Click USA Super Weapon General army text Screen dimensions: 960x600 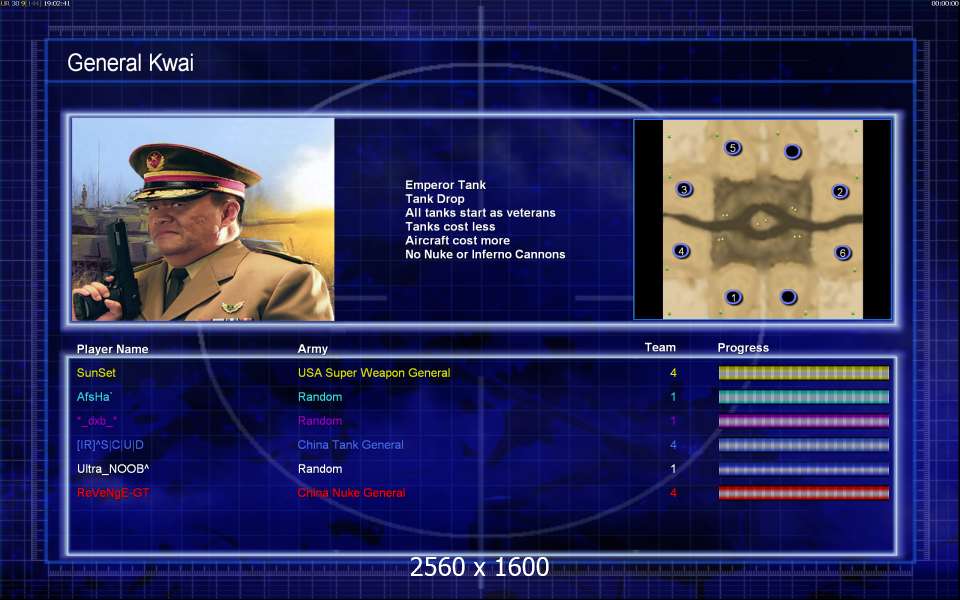tap(374, 373)
